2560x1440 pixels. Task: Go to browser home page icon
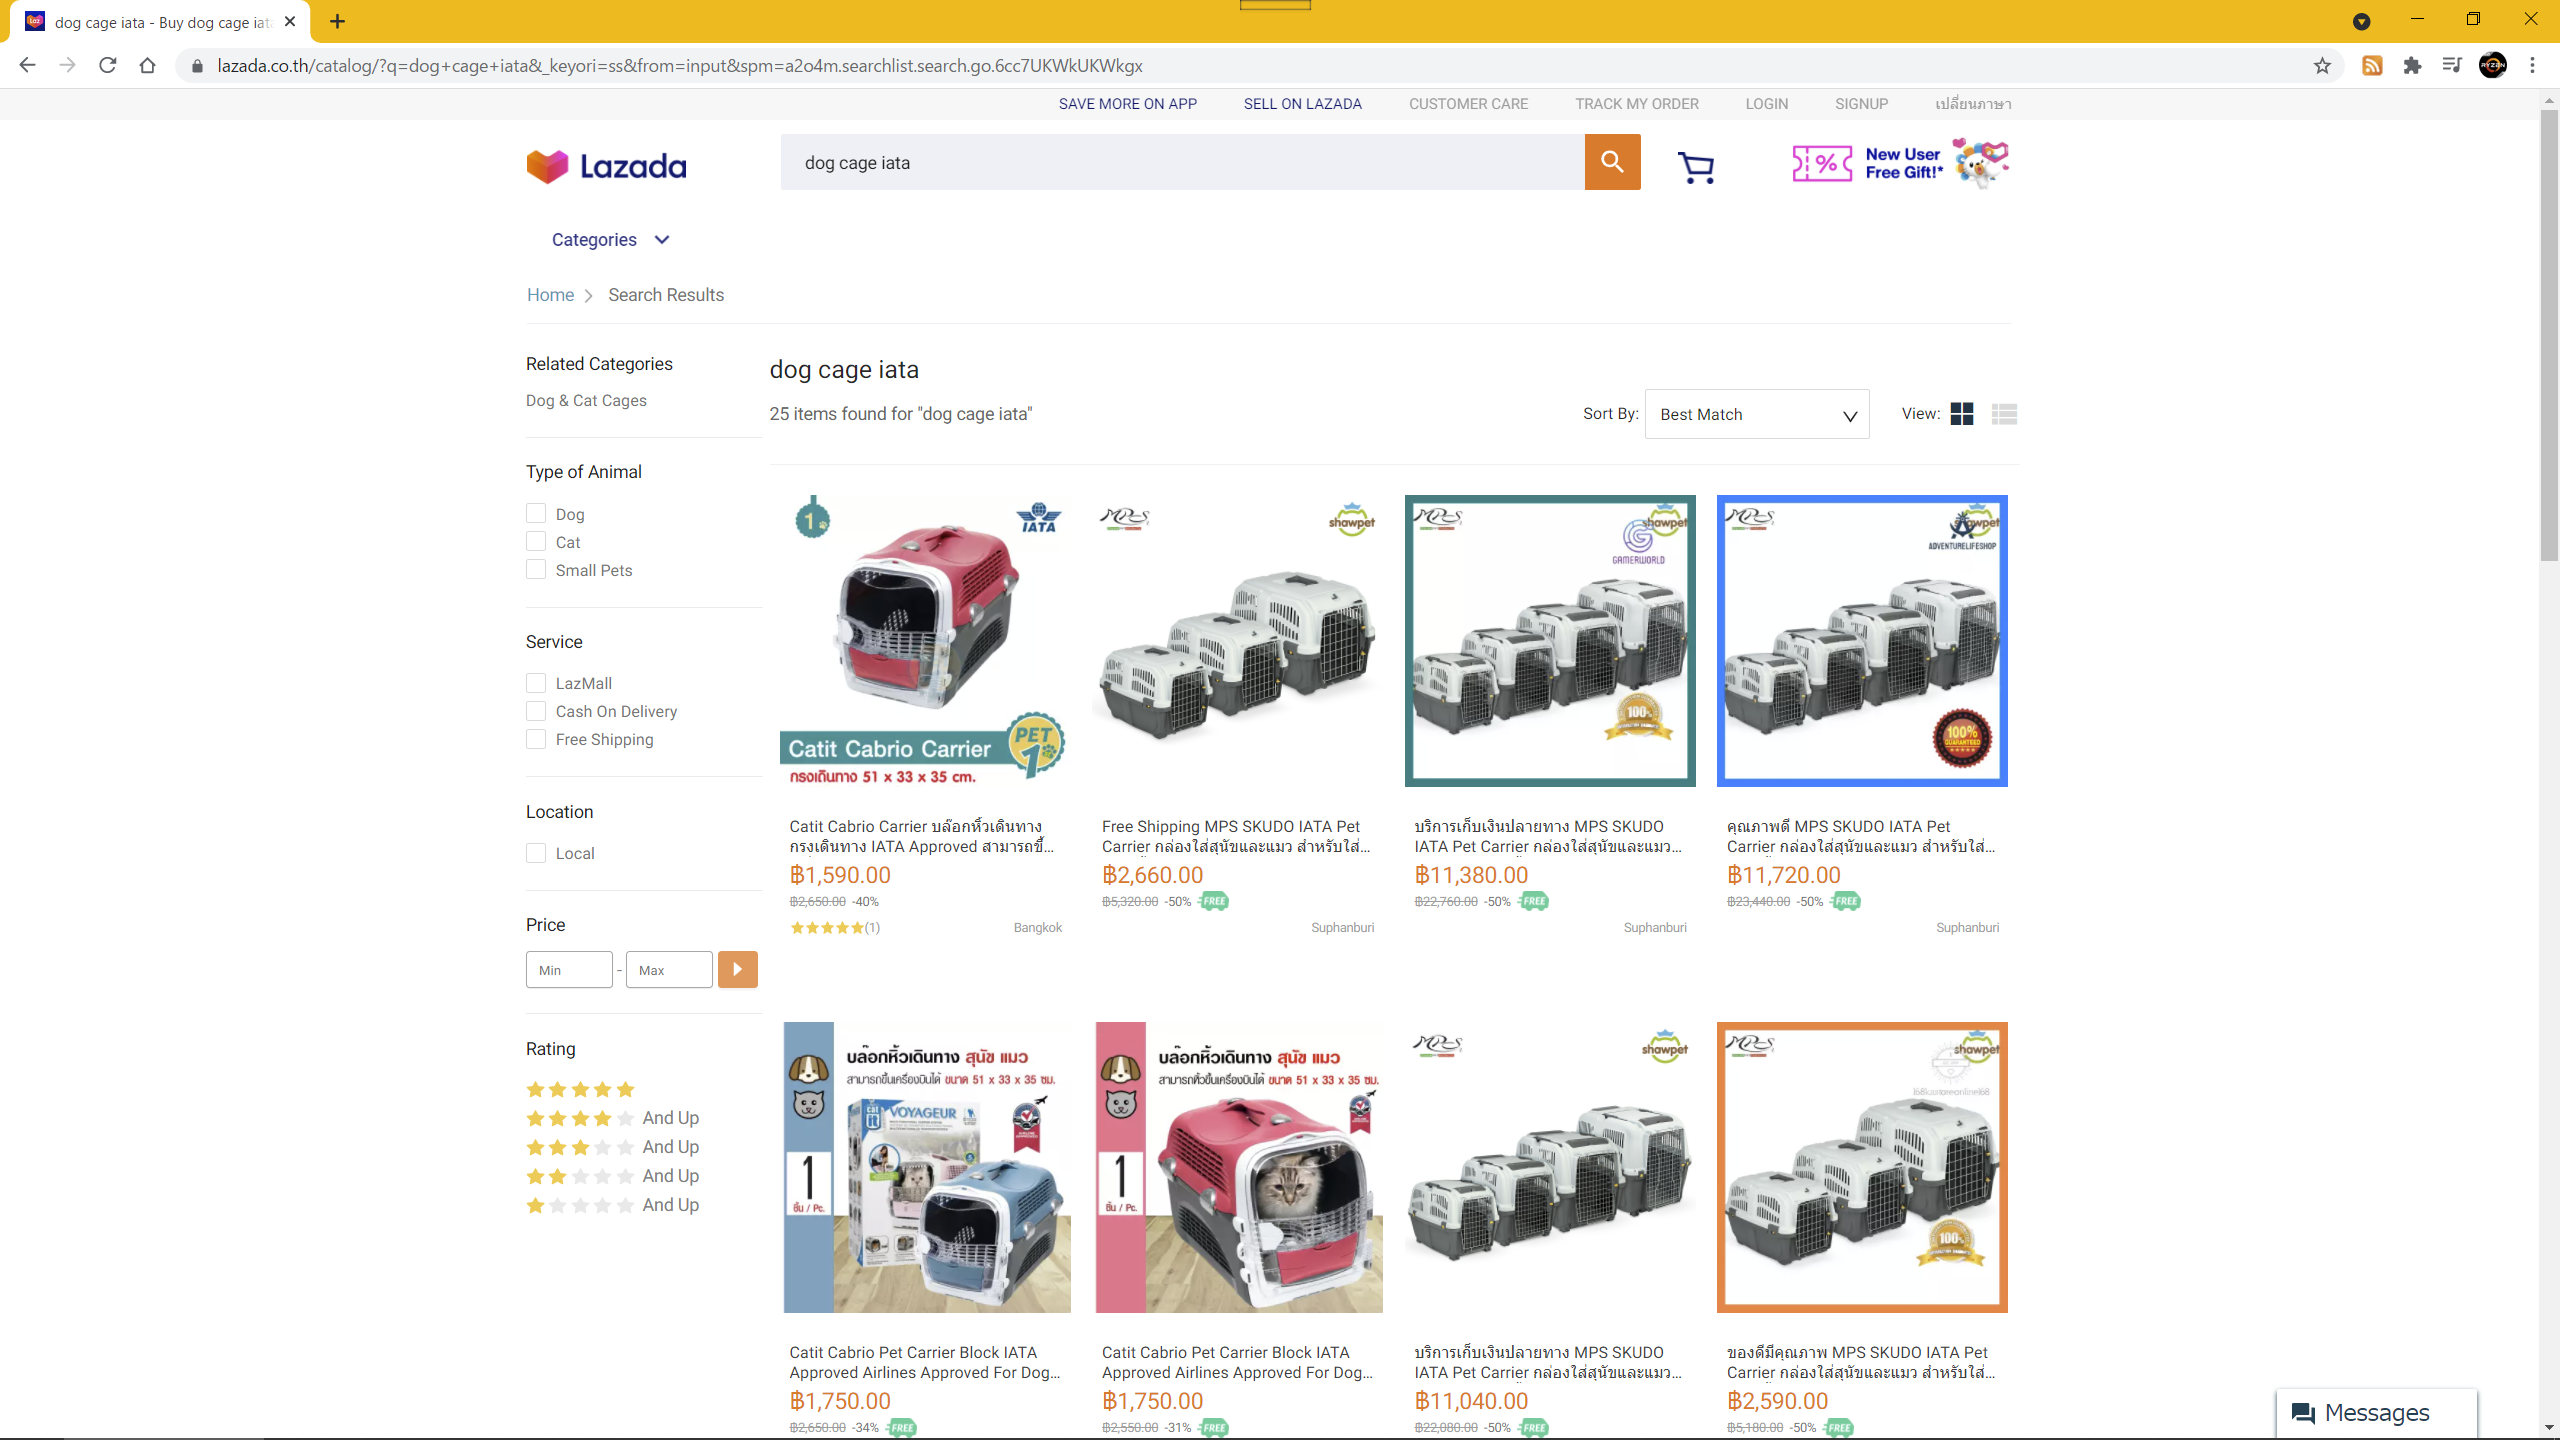pos(148,65)
